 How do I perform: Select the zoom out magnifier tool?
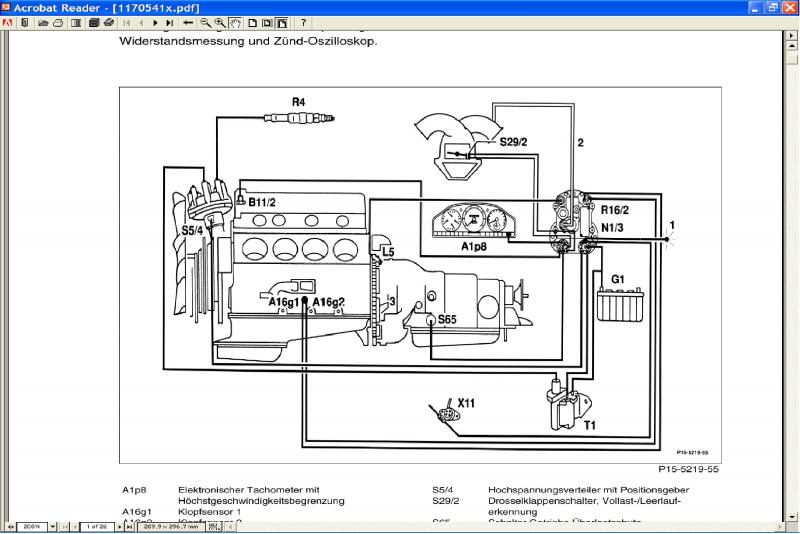[x=205, y=23]
